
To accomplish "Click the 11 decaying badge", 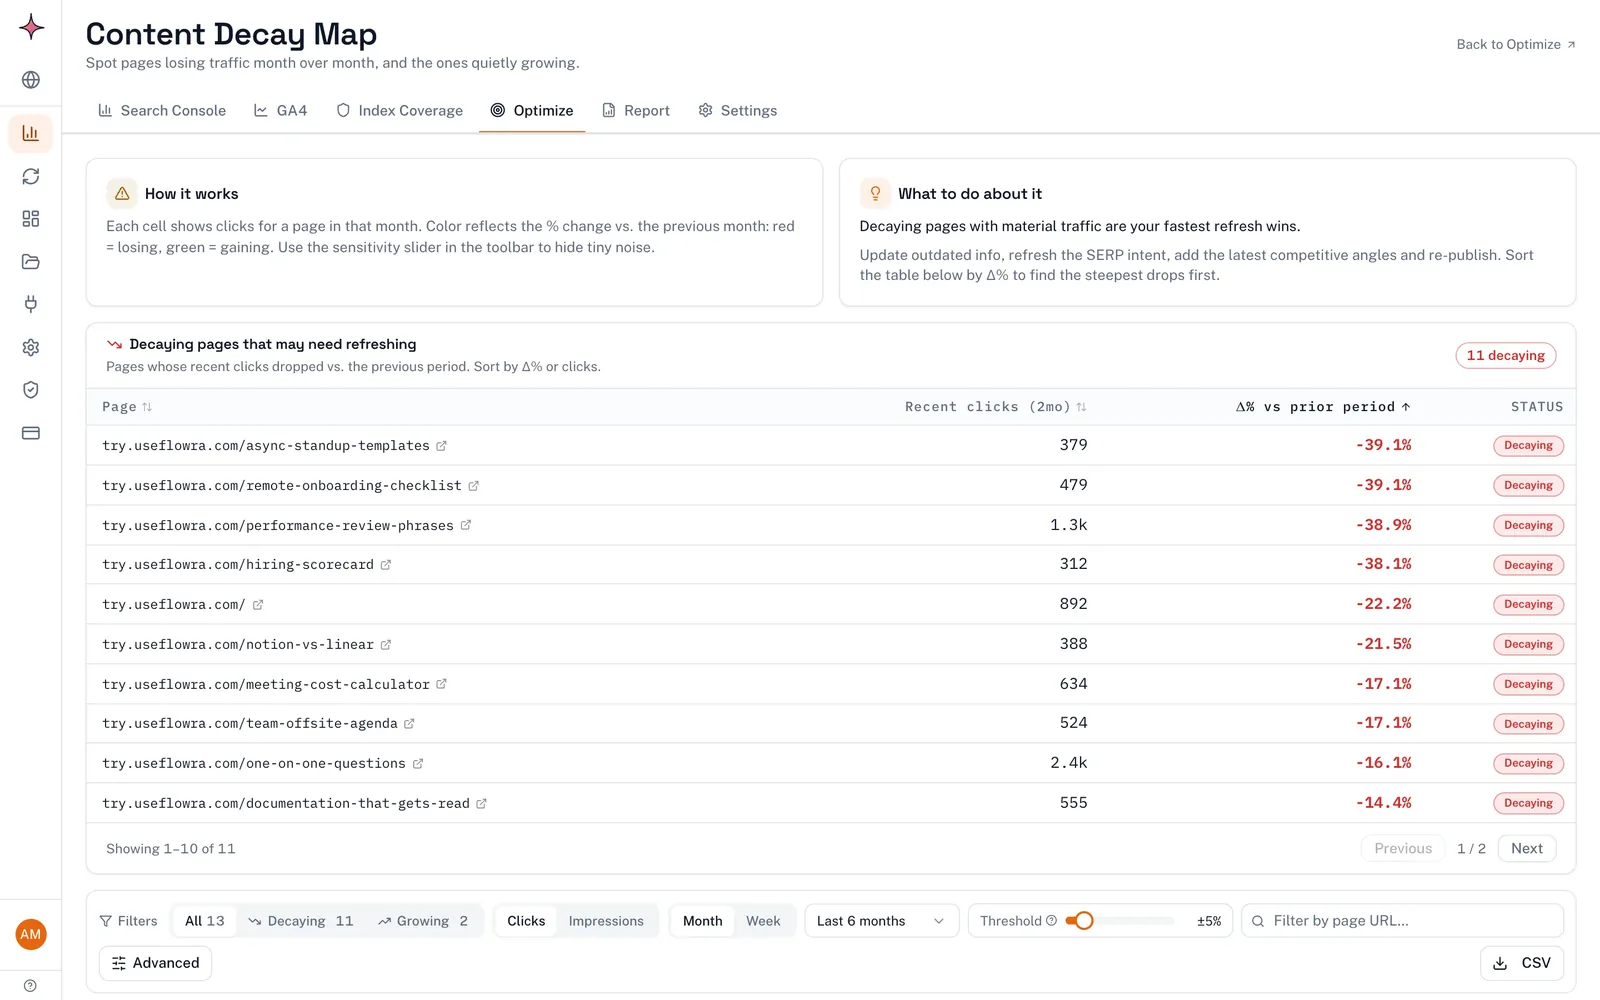I will tap(1505, 356).
